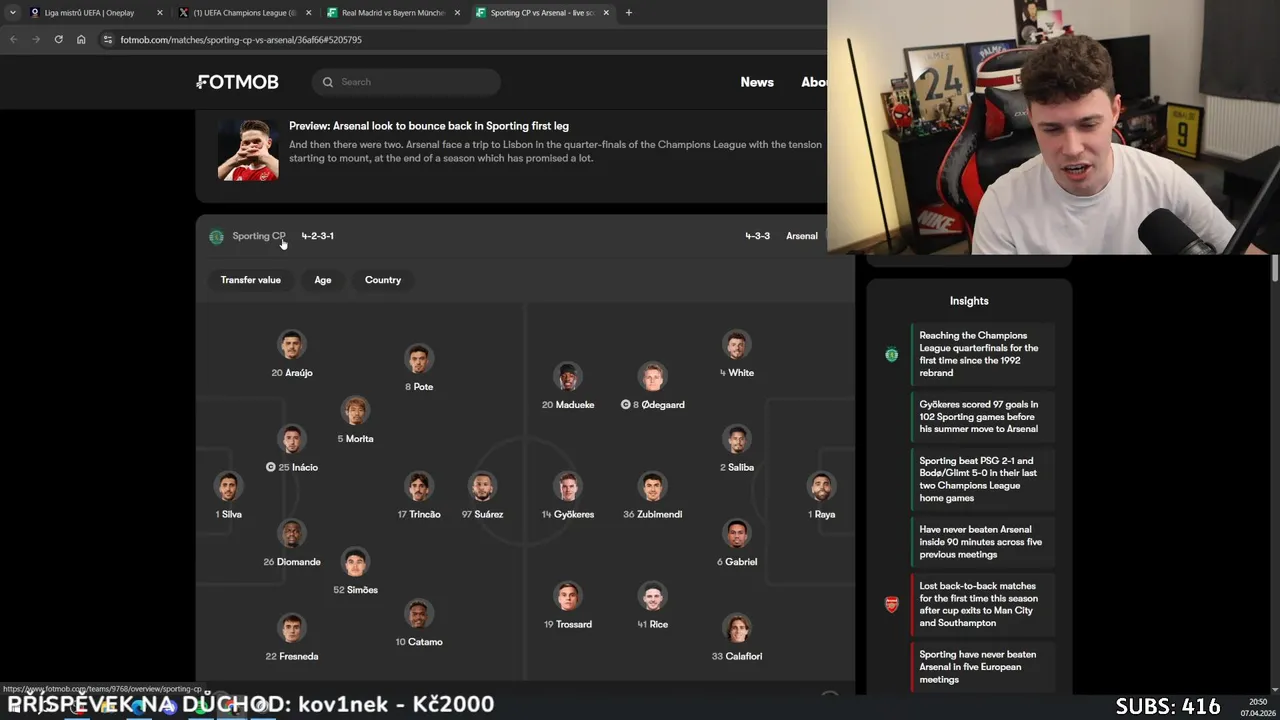Open the Sporting CP team link
The image size is (1280, 720).
(258, 236)
